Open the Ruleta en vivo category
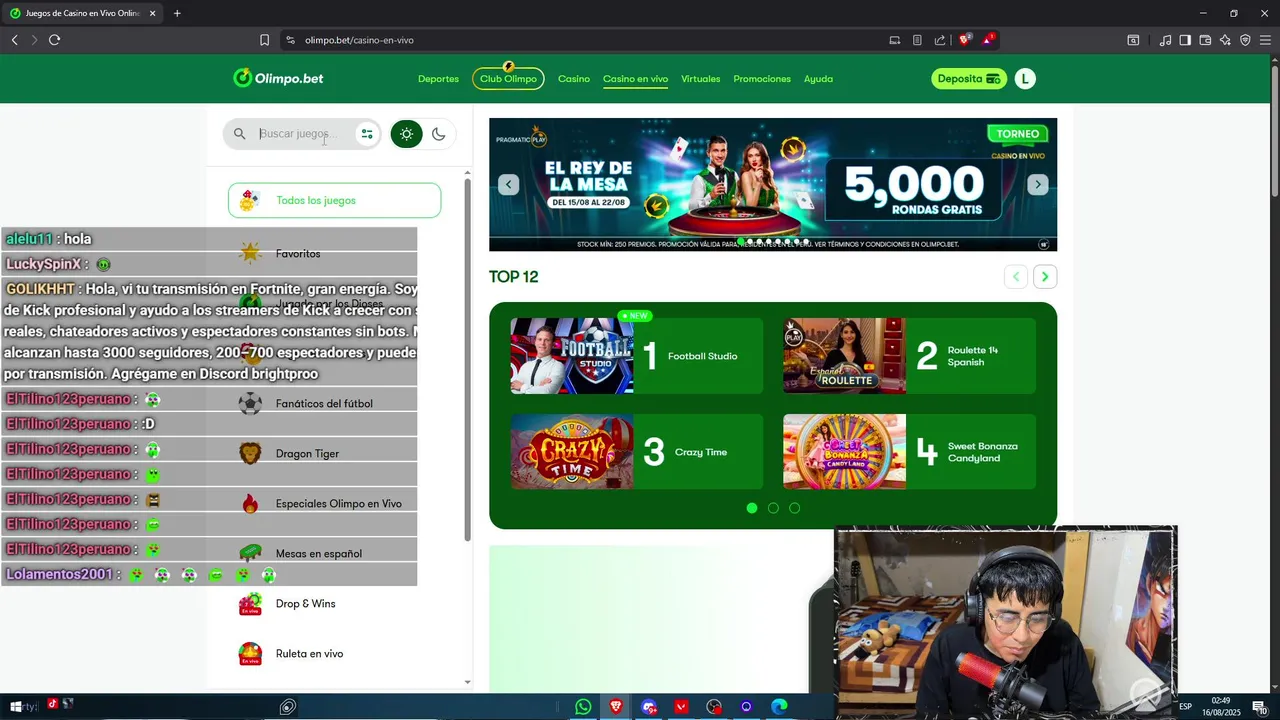 point(309,654)
